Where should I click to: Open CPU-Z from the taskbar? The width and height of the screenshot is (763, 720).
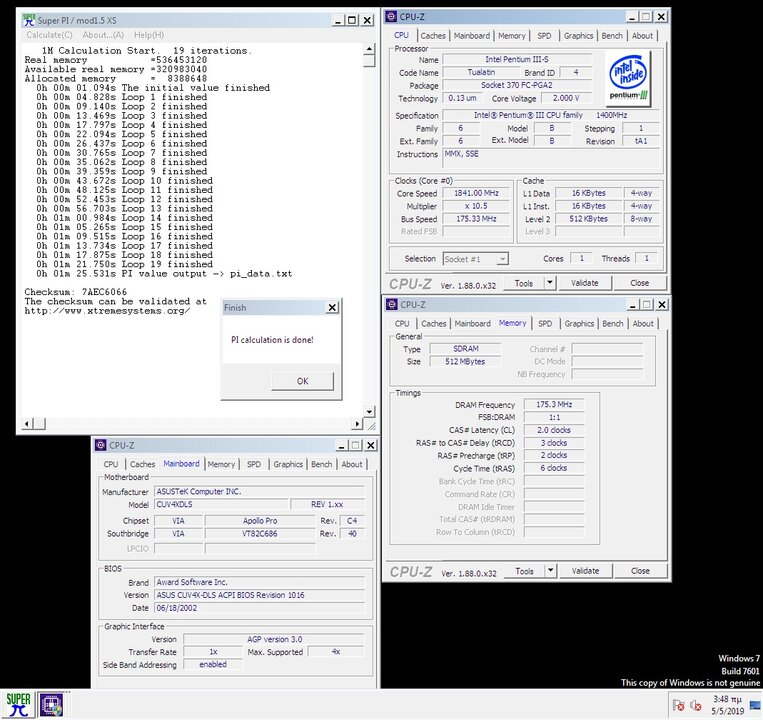[x=51, y=704]
